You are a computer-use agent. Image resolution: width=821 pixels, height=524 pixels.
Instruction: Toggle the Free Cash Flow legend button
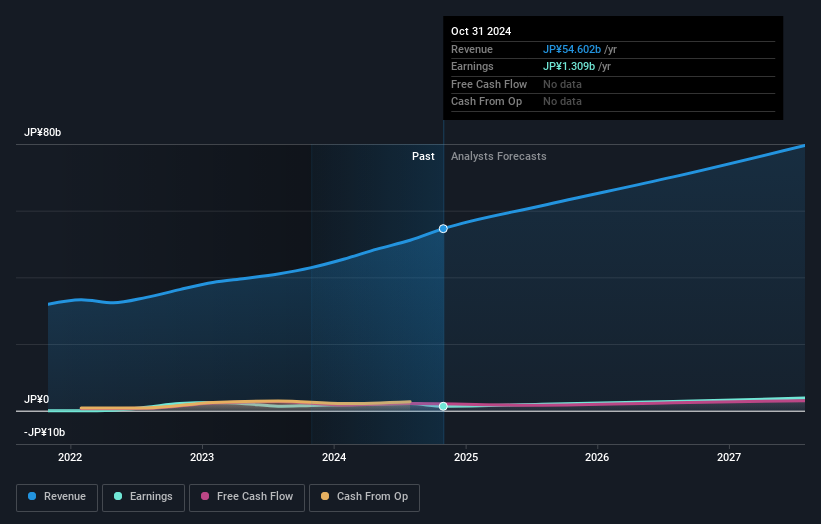247,497
